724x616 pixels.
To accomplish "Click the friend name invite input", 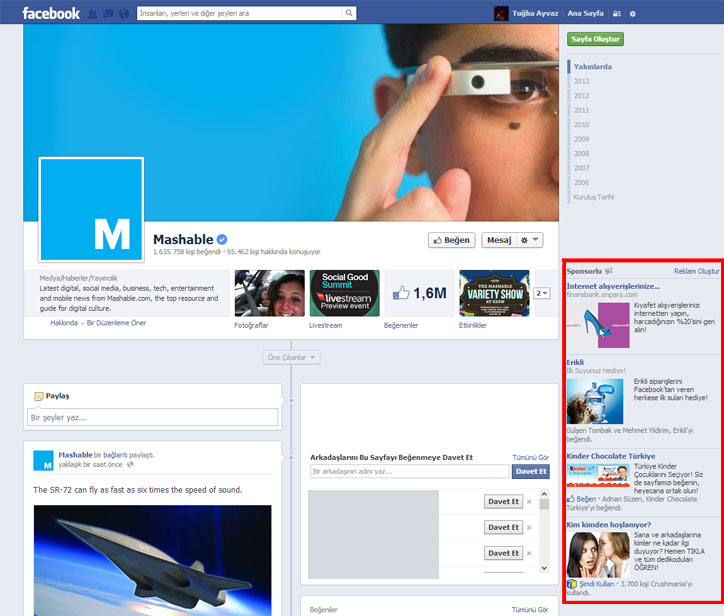I will pos(410,471).
